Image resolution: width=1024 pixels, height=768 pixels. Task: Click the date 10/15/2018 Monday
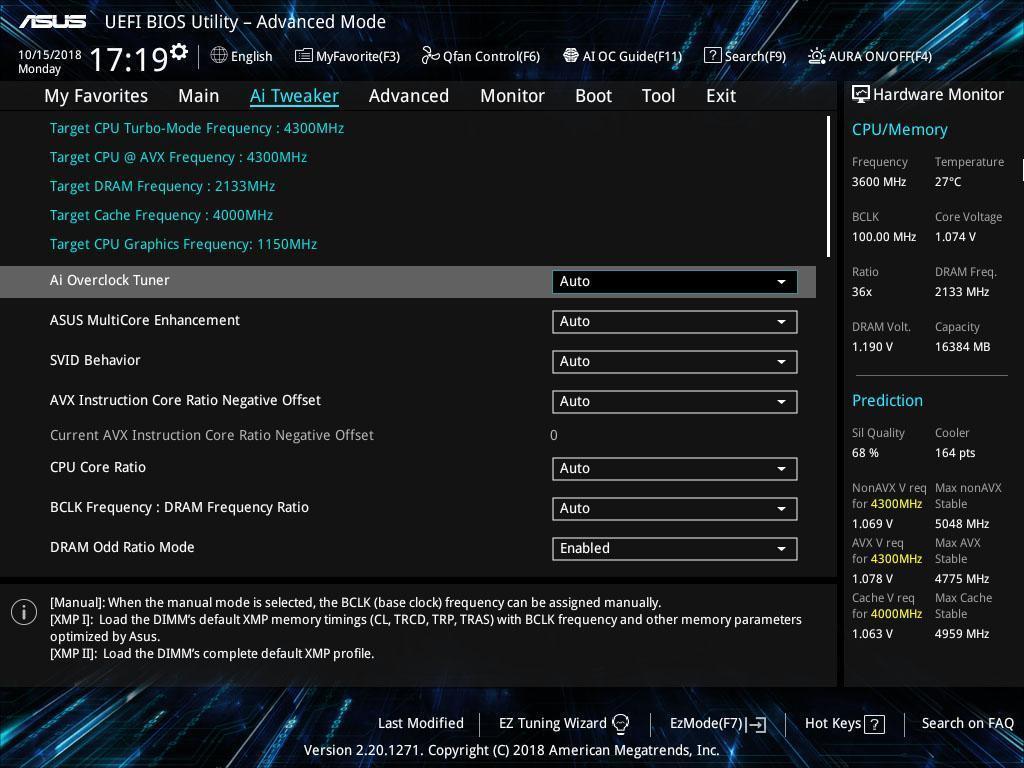tap(50, 61)
